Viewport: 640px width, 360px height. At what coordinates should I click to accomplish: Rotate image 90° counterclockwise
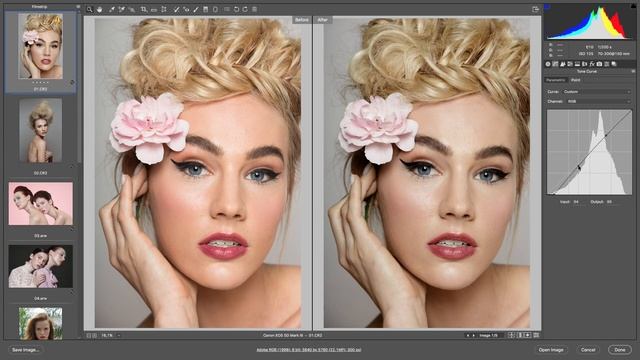coord(236,9)
